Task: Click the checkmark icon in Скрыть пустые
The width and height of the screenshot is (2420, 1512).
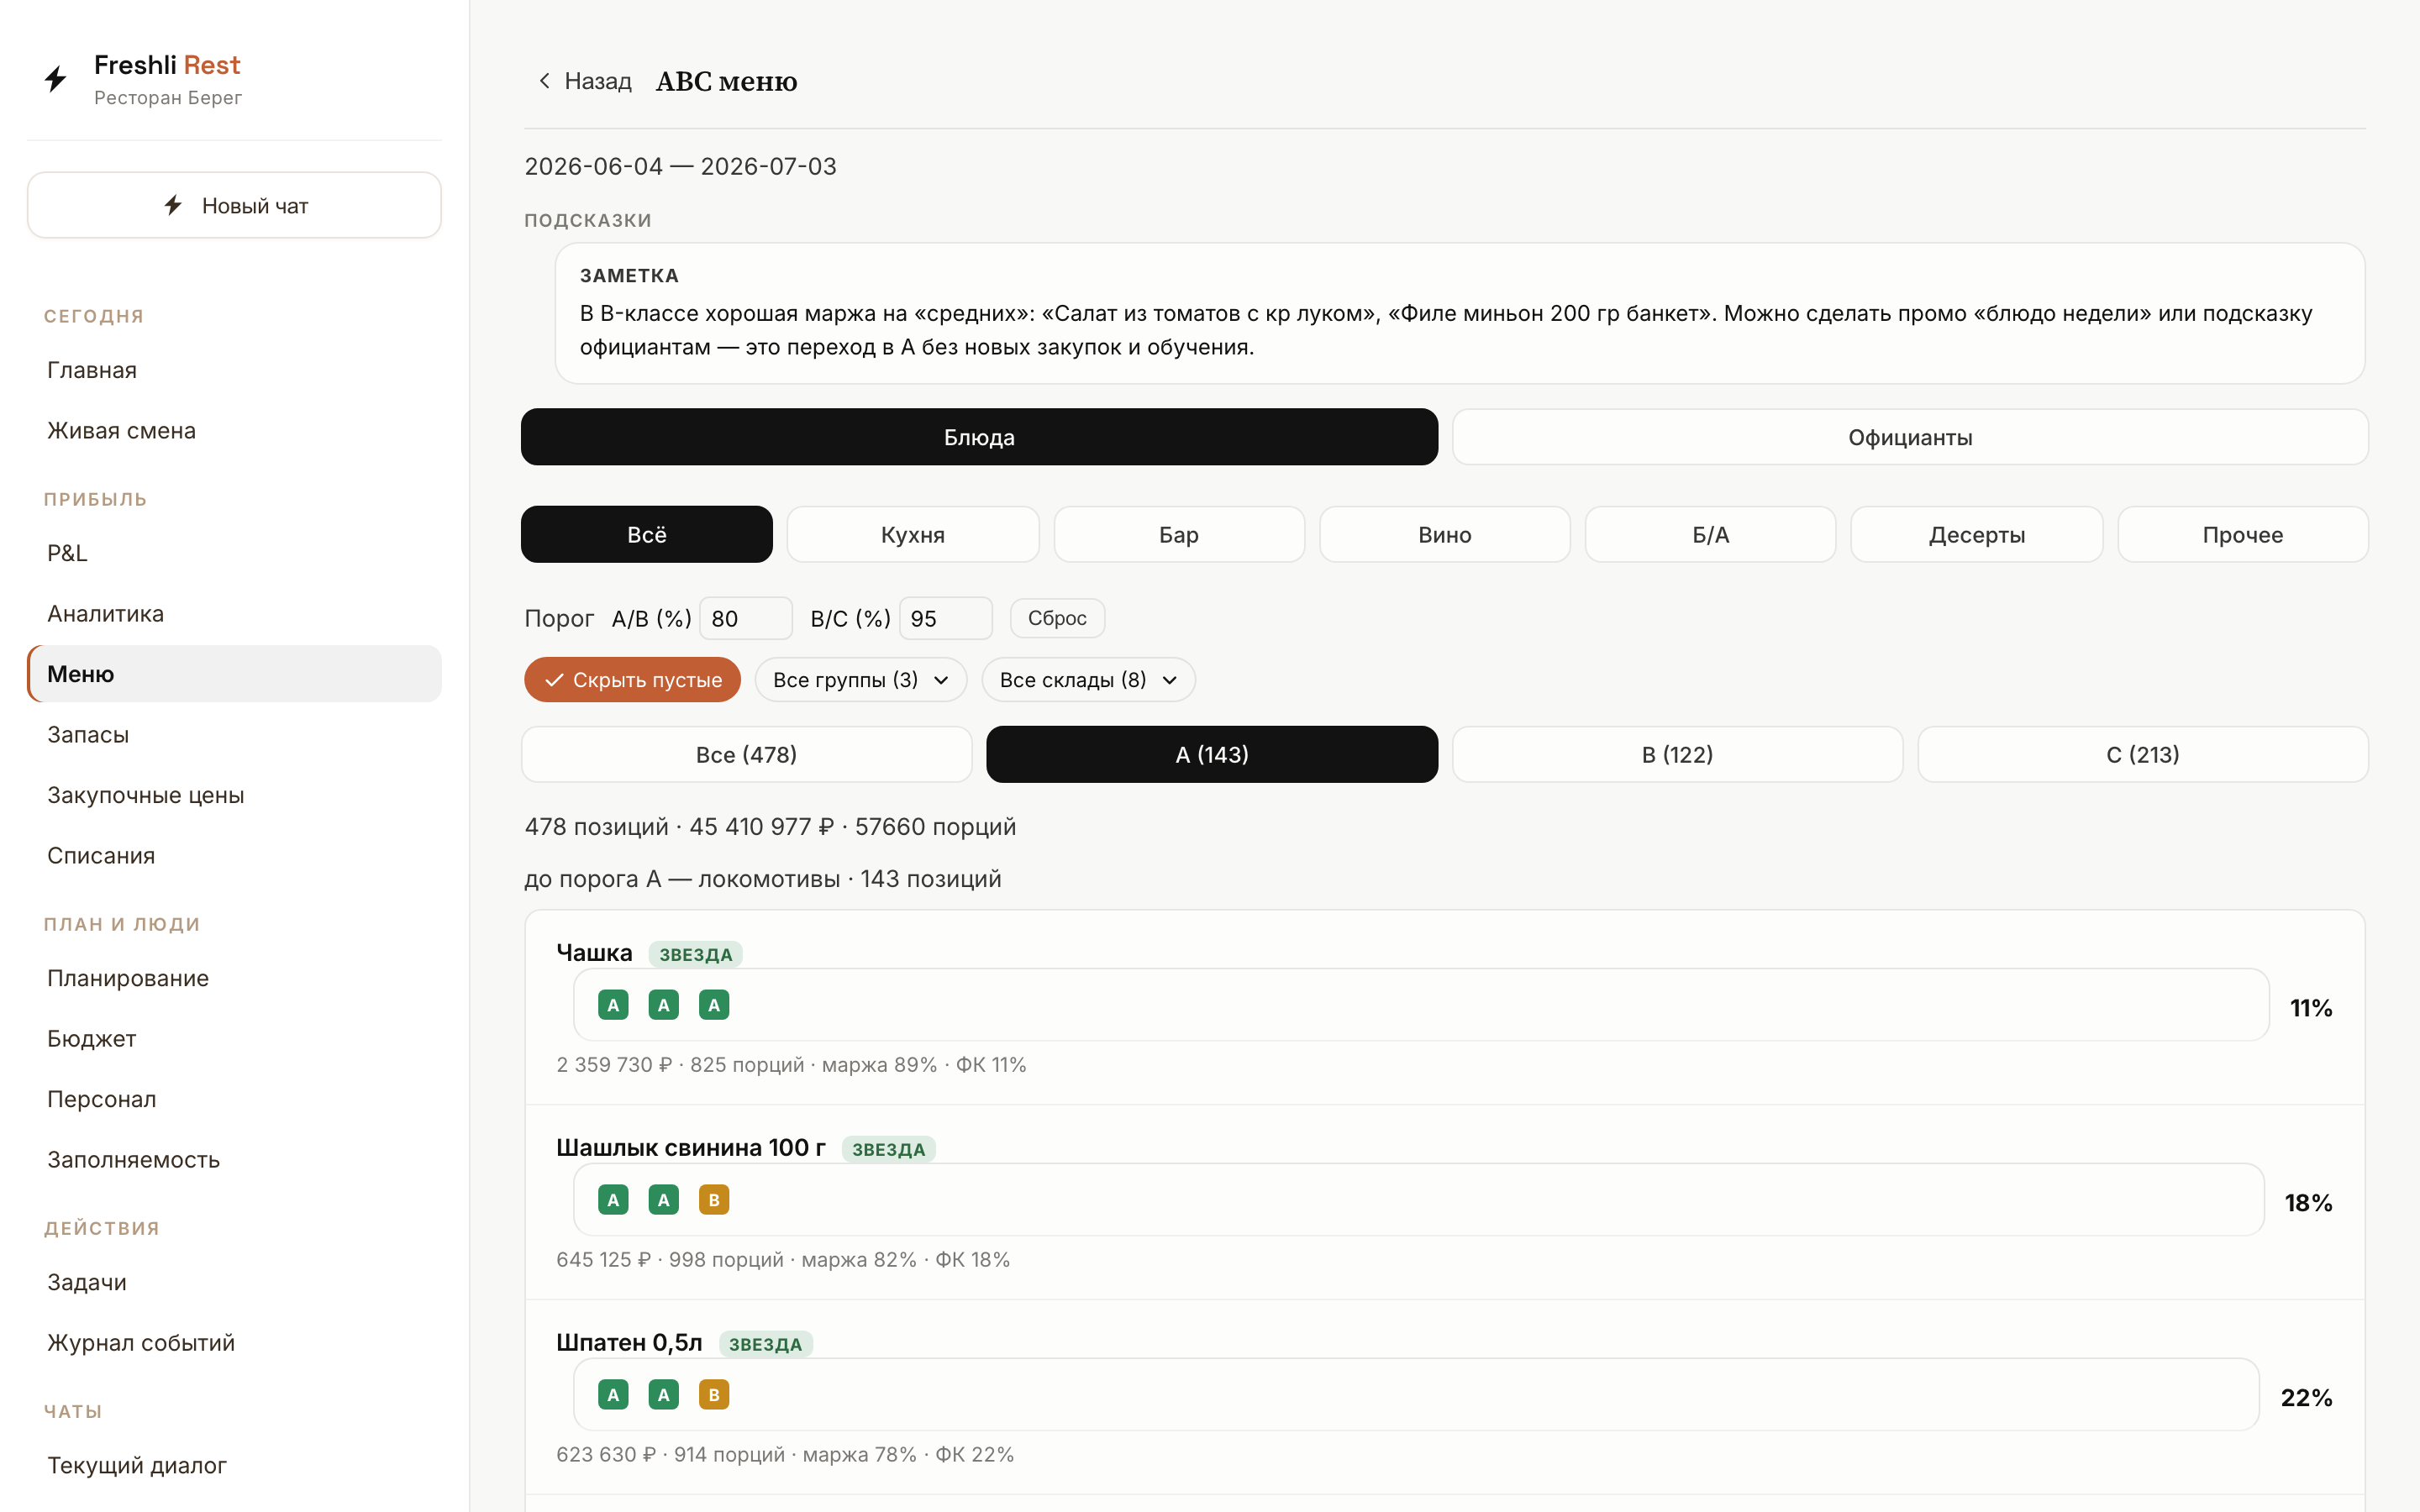Action: click(554, 680)
